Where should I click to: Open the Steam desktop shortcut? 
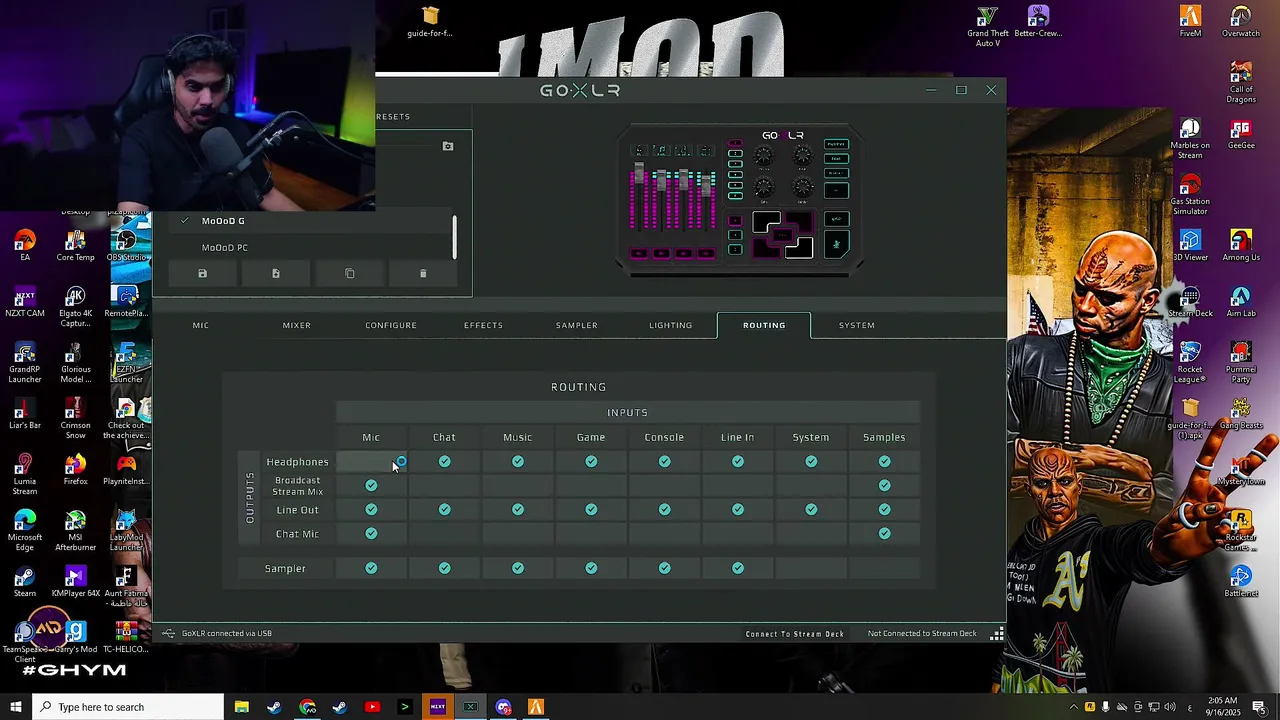point(25,582)
